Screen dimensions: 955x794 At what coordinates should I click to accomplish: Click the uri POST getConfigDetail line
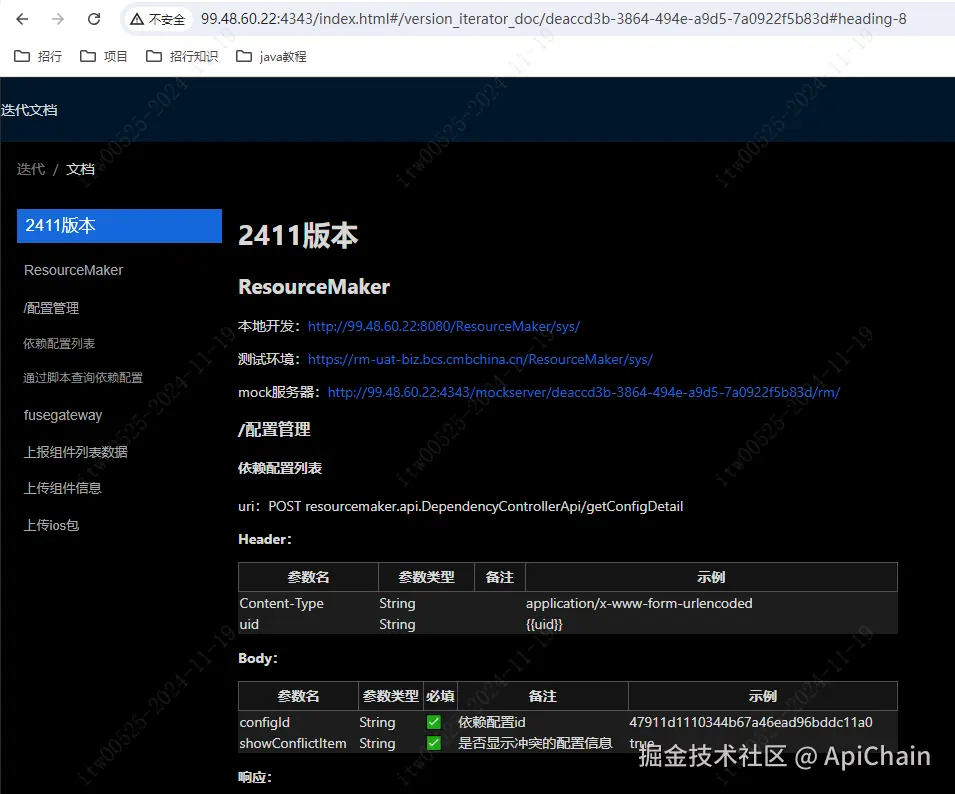(460, 507)
